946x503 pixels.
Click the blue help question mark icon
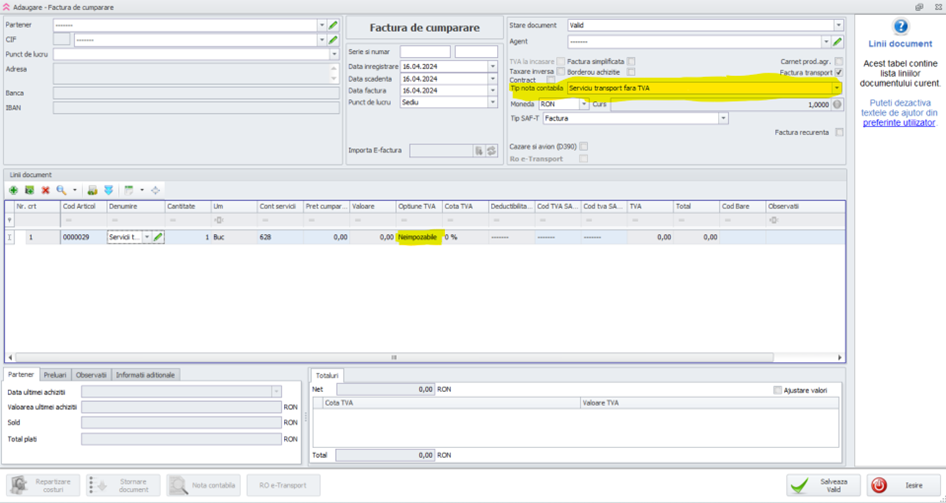click(x=900, y=27)
